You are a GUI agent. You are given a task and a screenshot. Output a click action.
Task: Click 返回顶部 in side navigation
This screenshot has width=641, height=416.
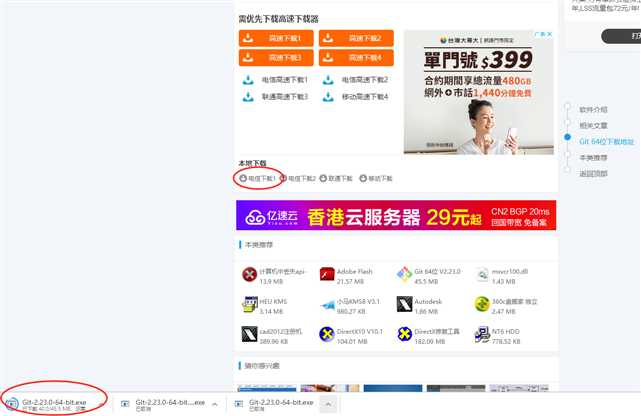(x=593, y=174)
